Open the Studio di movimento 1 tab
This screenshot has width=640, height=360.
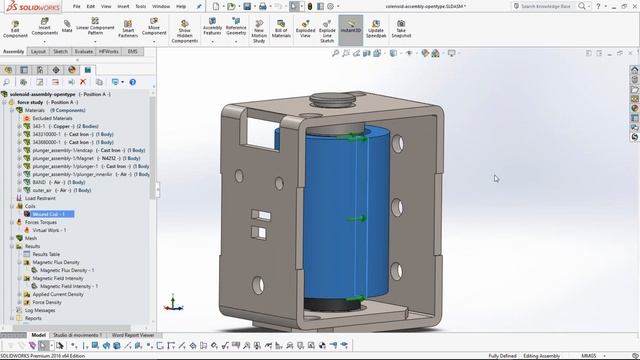78,335
